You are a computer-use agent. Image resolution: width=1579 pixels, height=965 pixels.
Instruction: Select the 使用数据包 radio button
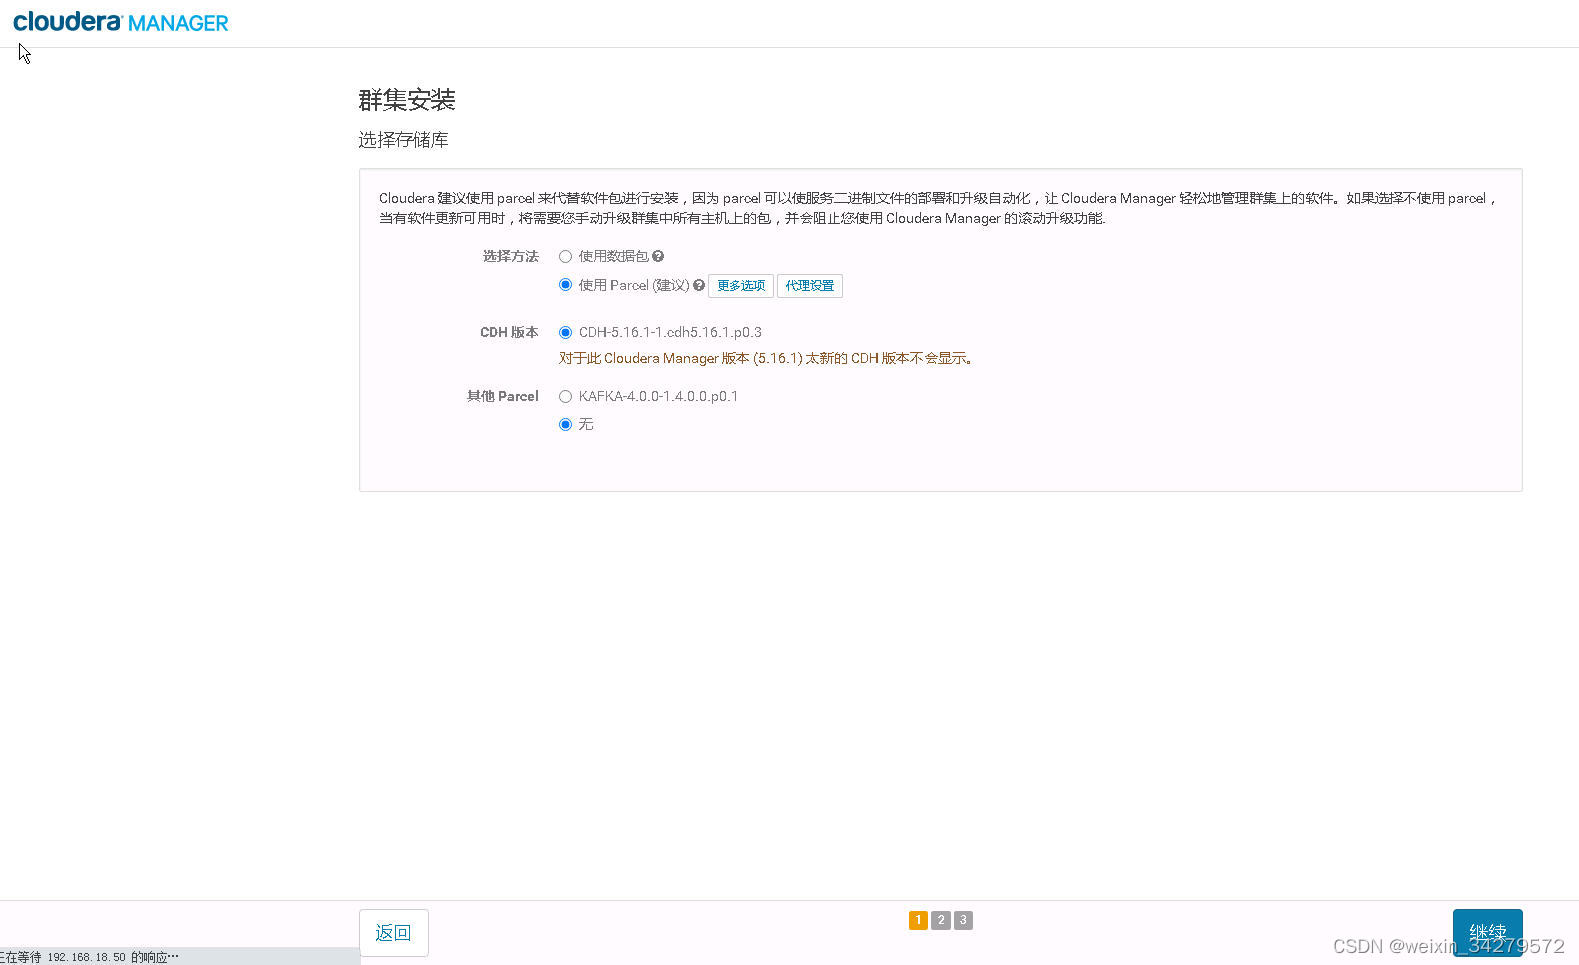[x=565, y=256]
